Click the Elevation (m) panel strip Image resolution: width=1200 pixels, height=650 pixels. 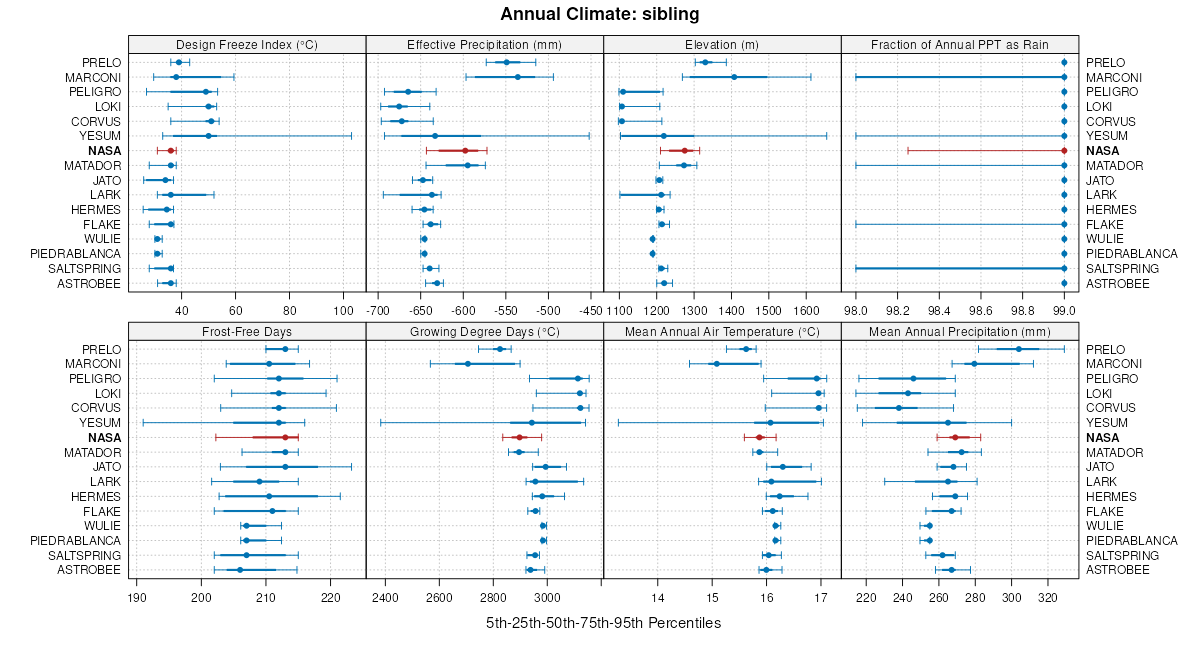(x=722, y=44)
